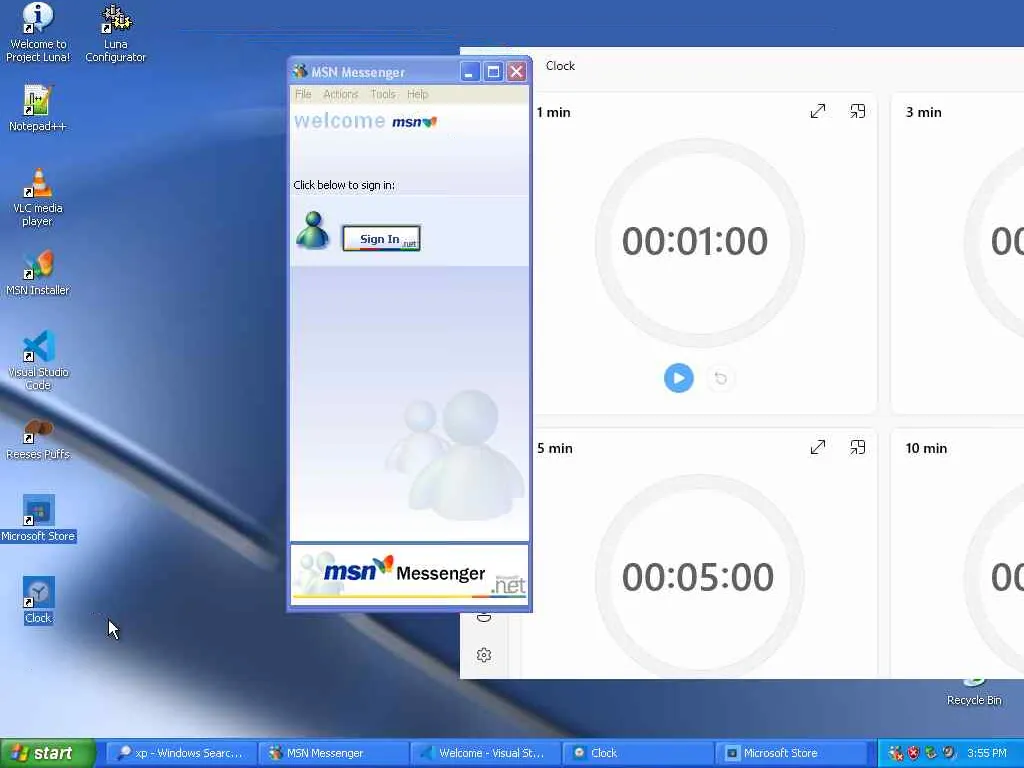
Task: Click the Sign In .net button
Action: pyautogui.click(x=381, y=238)
